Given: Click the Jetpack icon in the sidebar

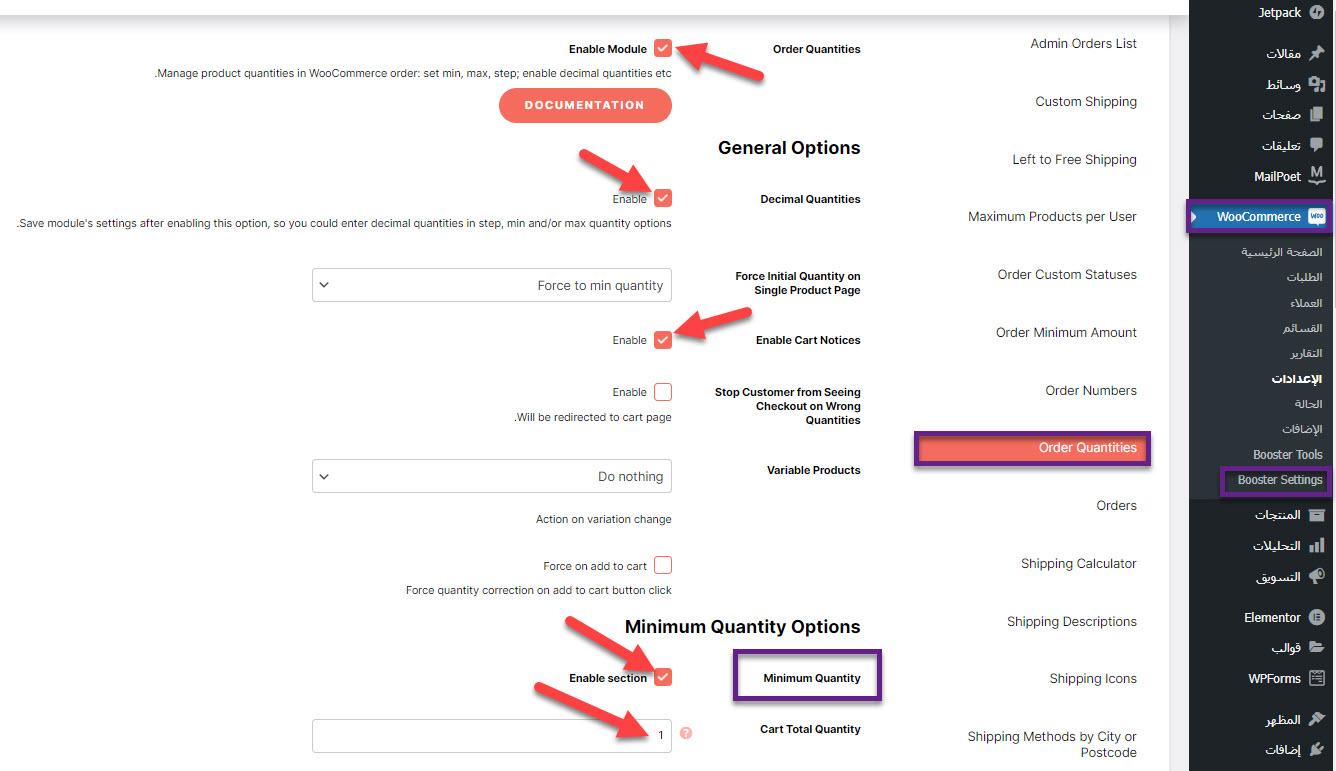Looking at the screenshot, I should (1317, 13).
